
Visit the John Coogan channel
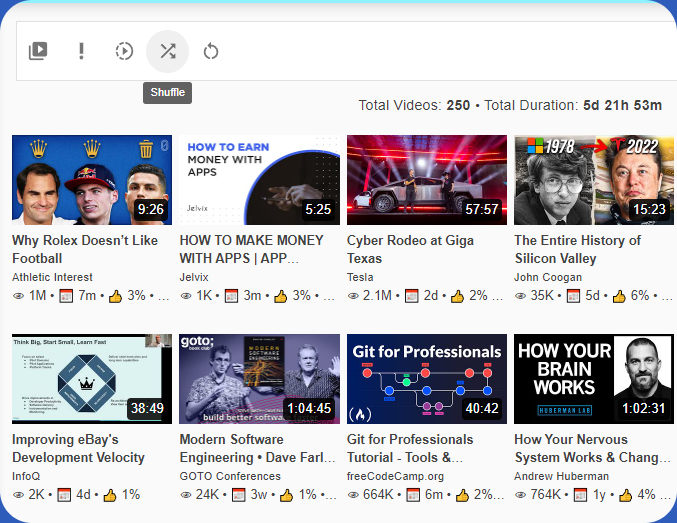point(548,277)
